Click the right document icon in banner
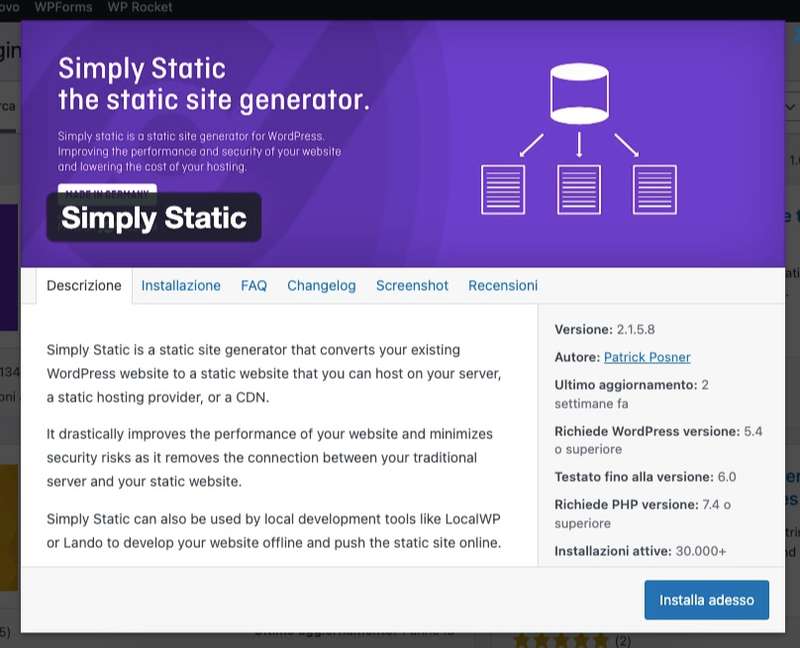Viewport: 800px width, 648px height. click(655, 189)
